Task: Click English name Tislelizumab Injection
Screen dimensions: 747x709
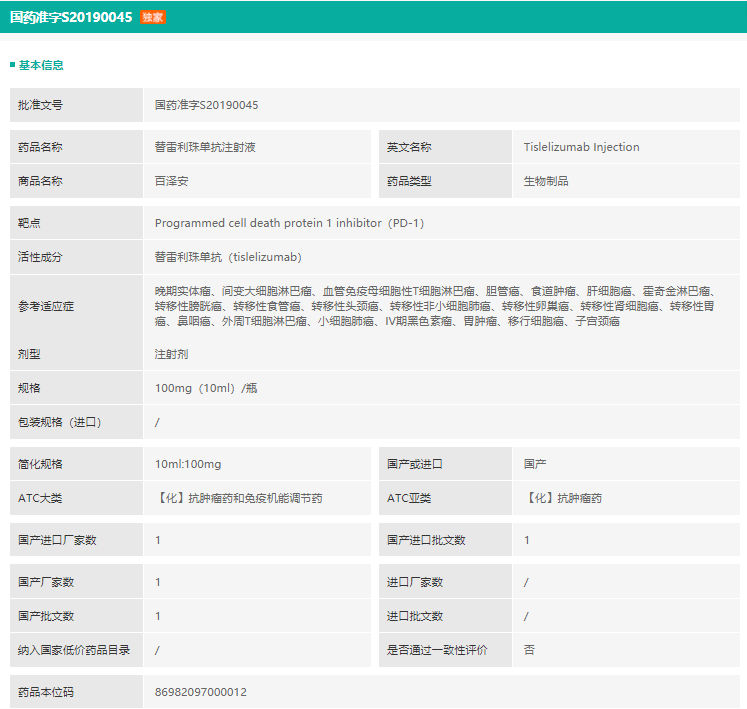Action: [581, 147]
